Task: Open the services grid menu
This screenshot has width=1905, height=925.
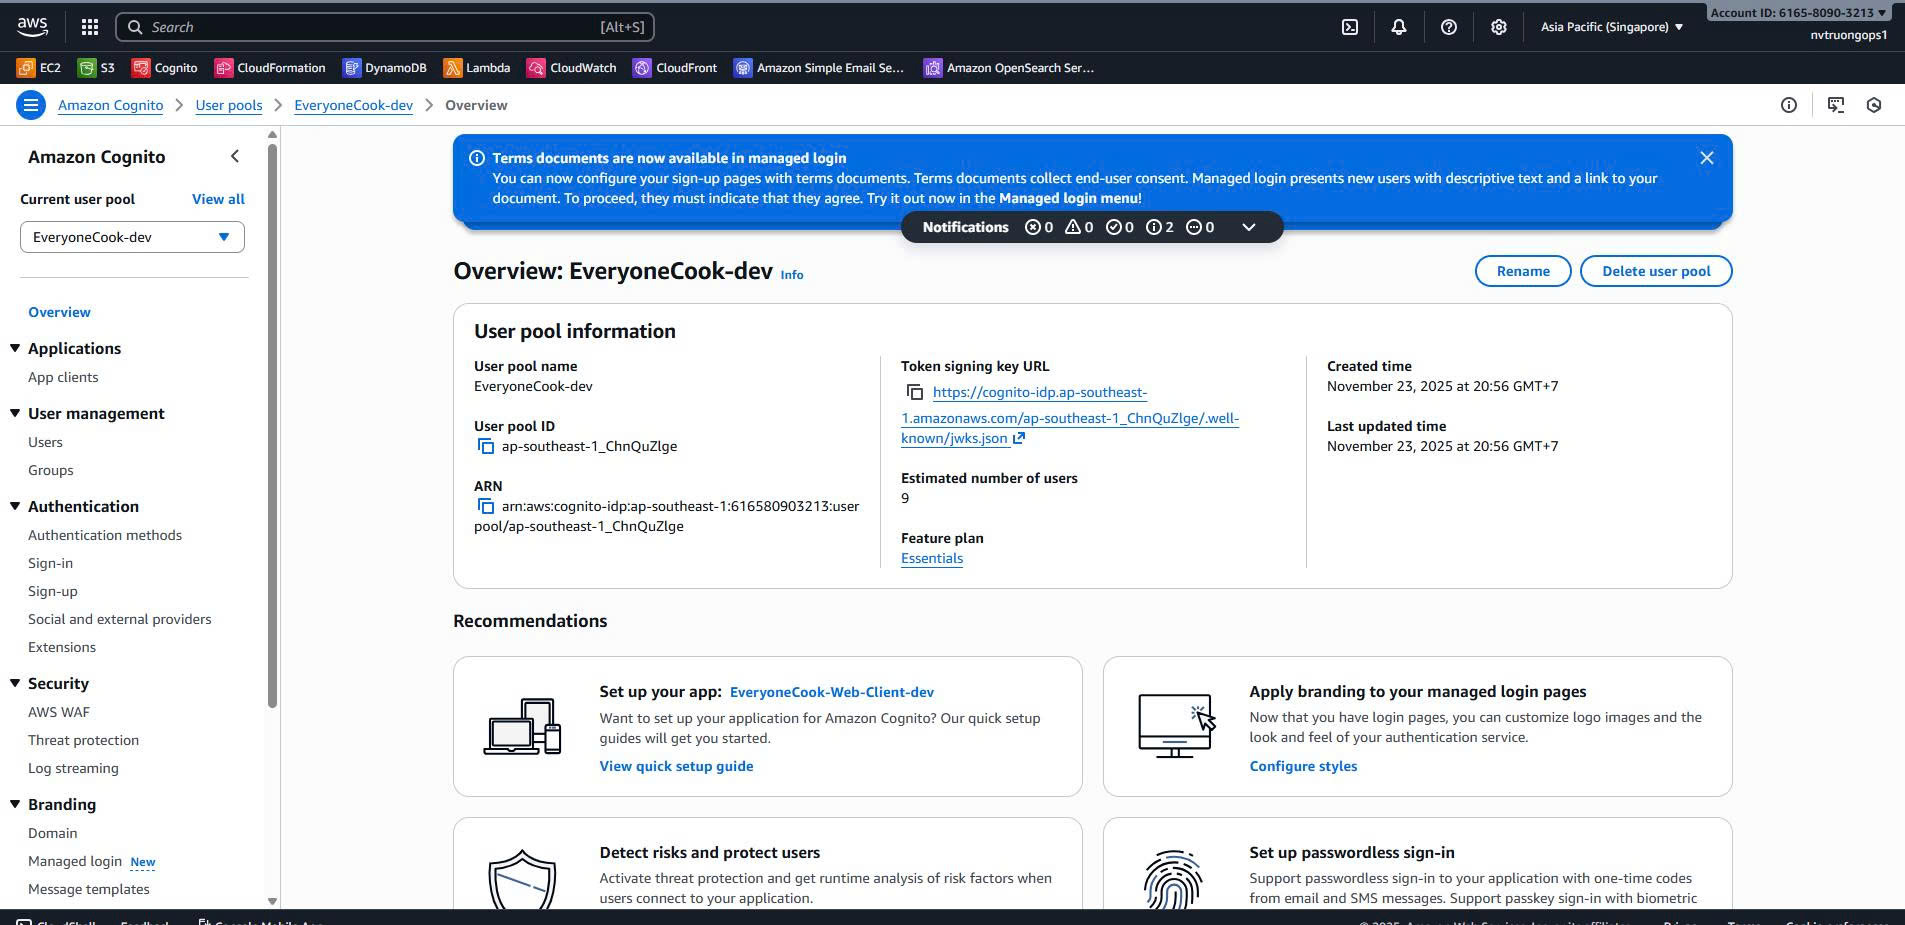Action: 90,27
